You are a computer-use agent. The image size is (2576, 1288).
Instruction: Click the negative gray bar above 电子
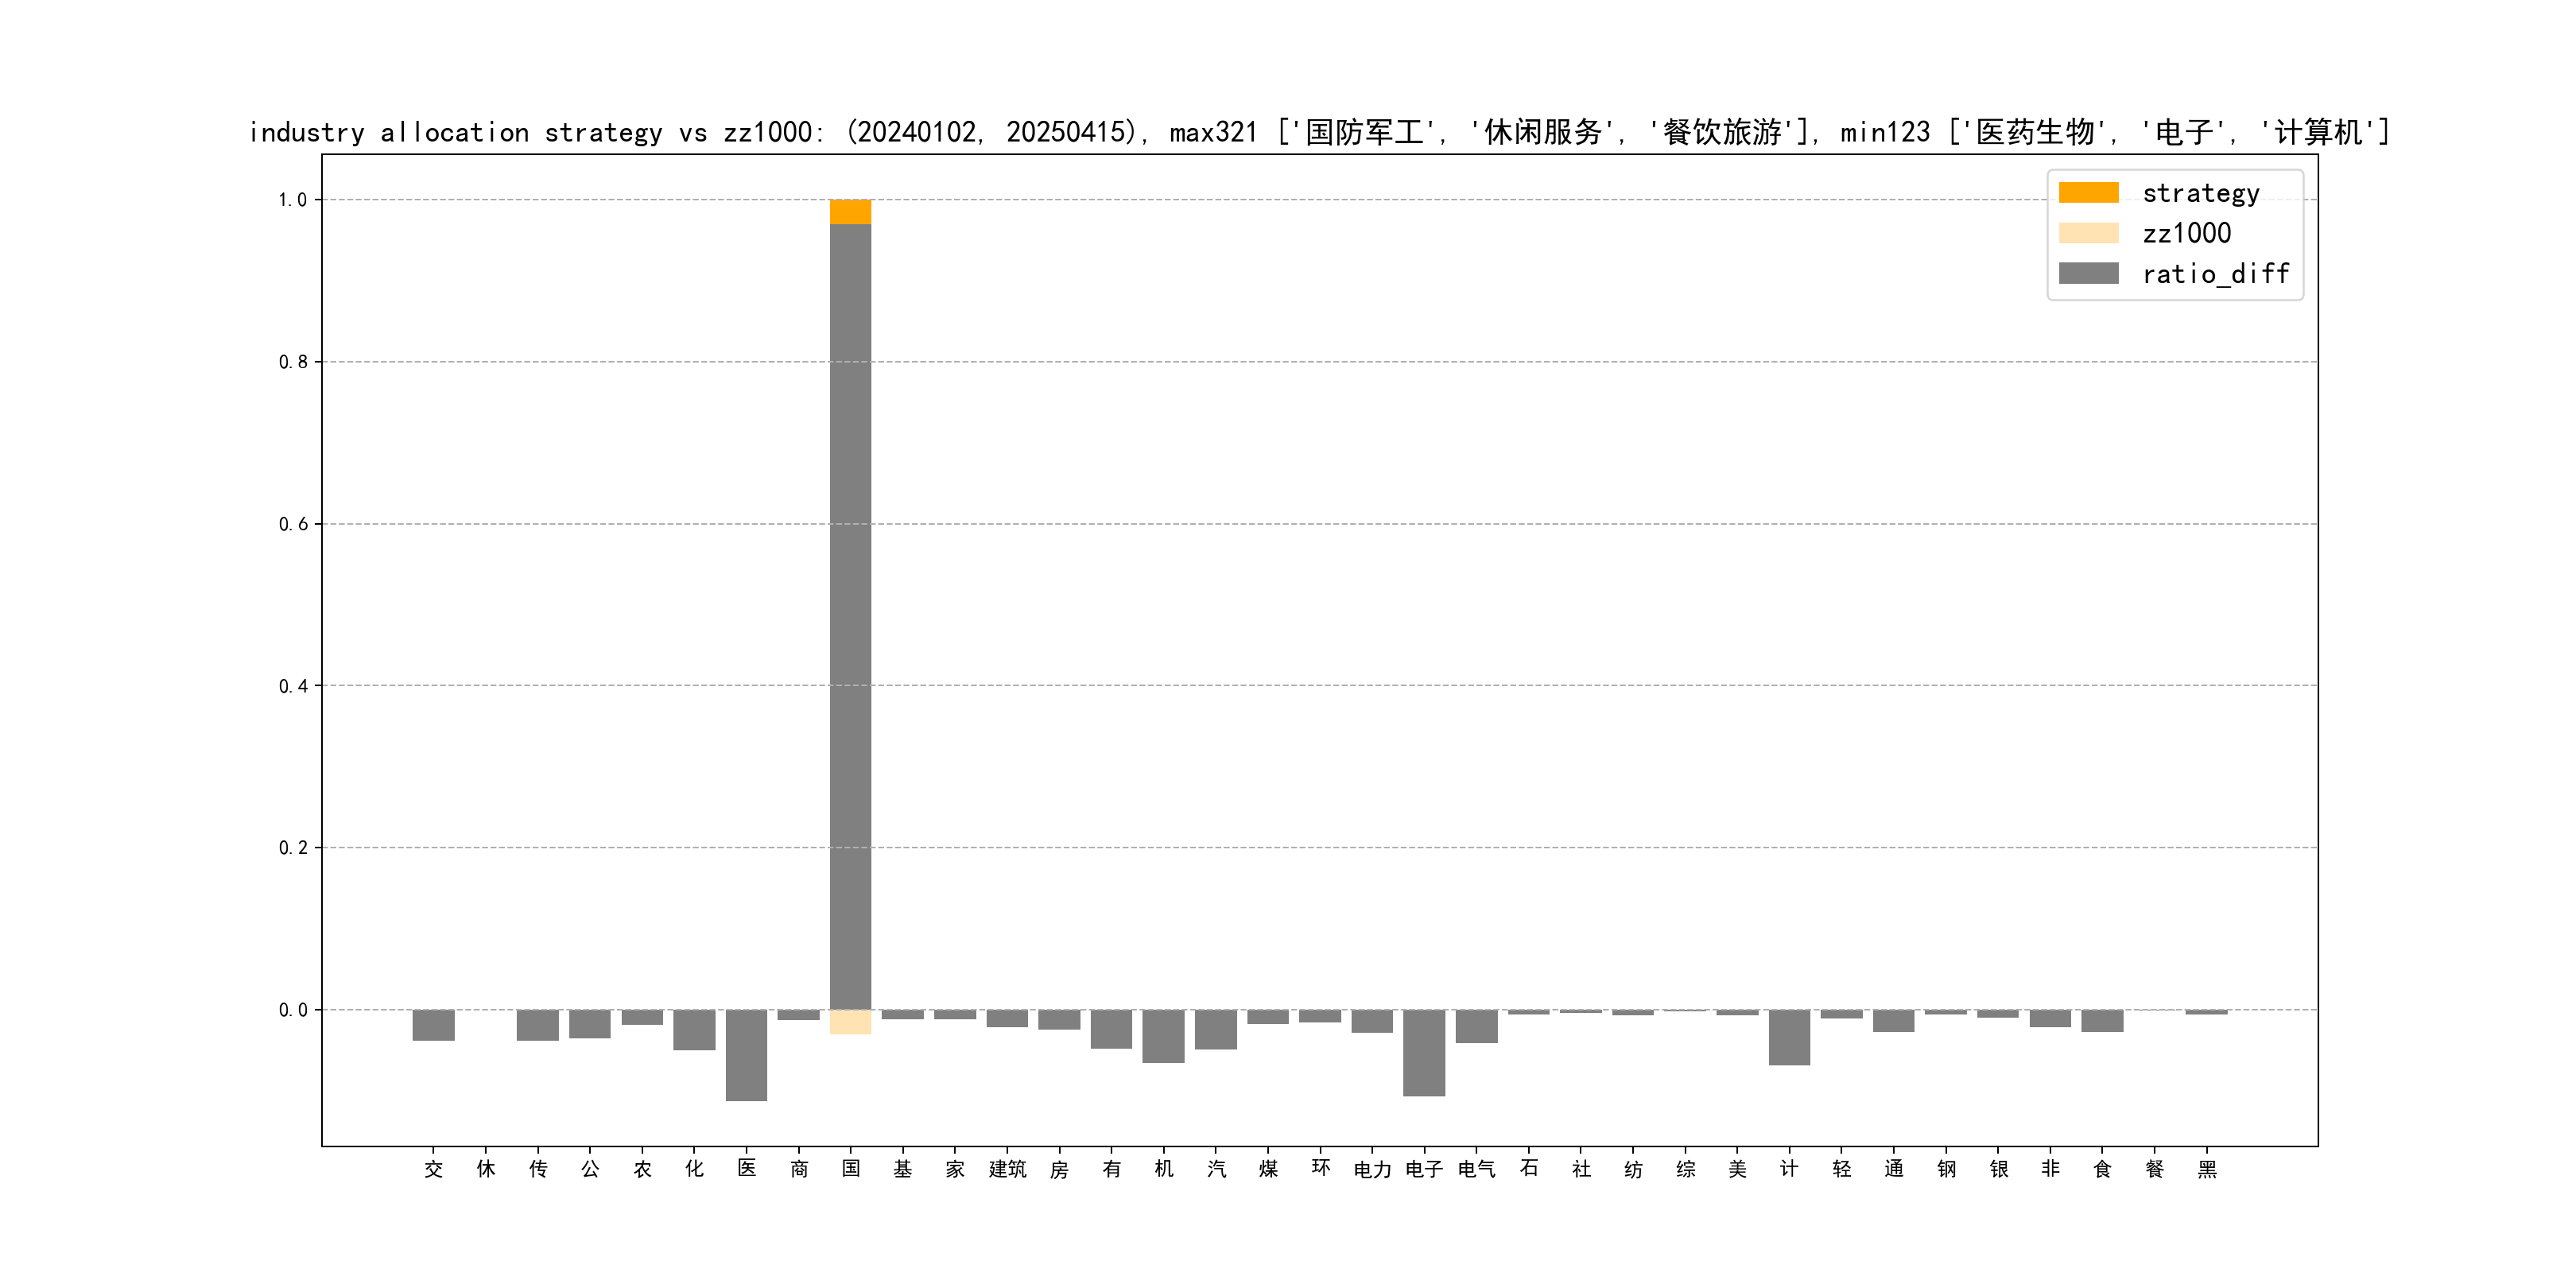click(1423, 1052)
